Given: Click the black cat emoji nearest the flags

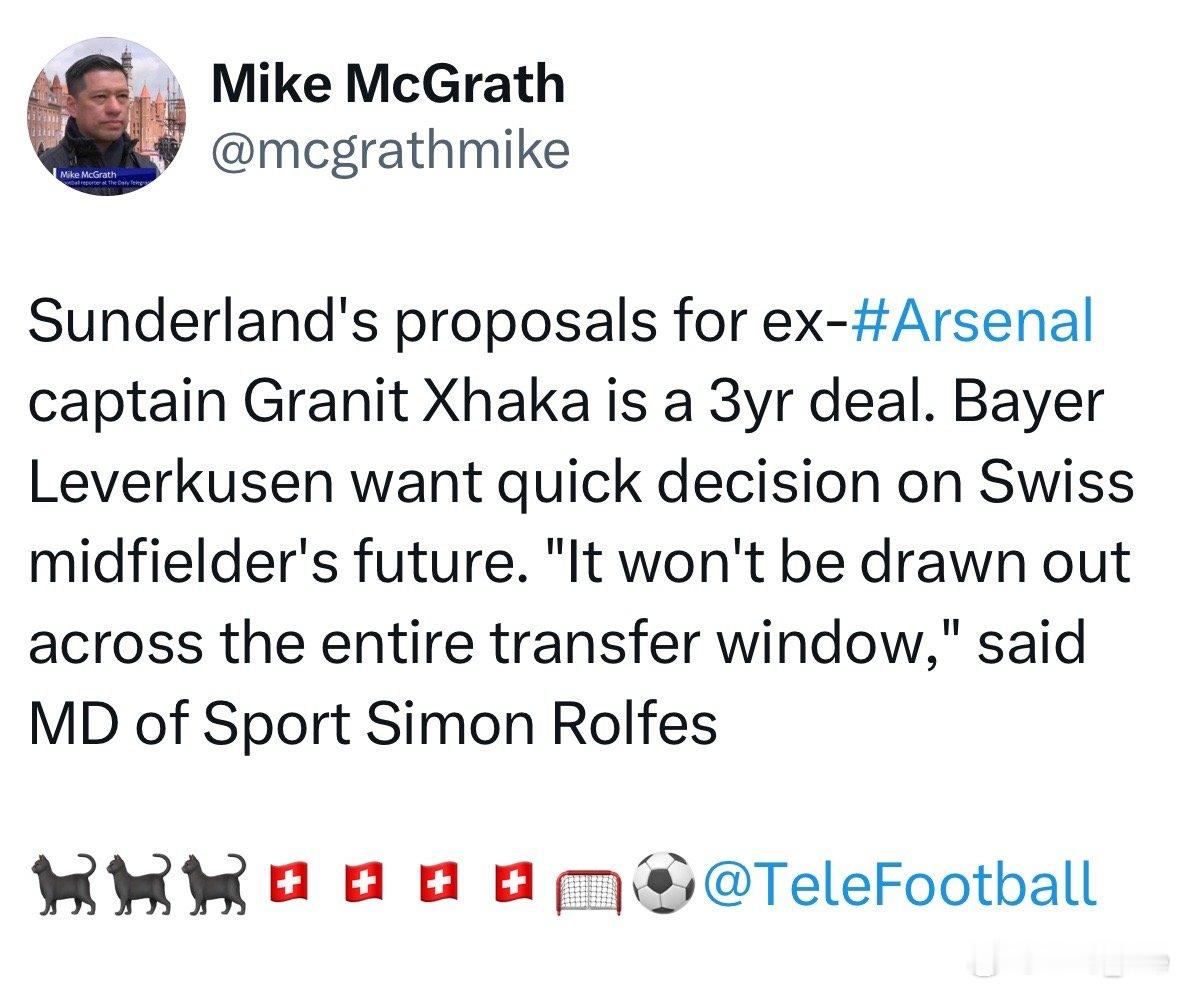Looking at the screenshot, I should [x=214, y=884].
